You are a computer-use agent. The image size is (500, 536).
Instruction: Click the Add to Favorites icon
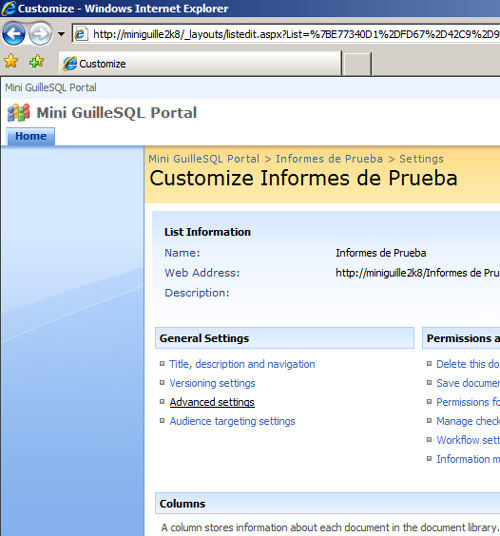[37, 61]
